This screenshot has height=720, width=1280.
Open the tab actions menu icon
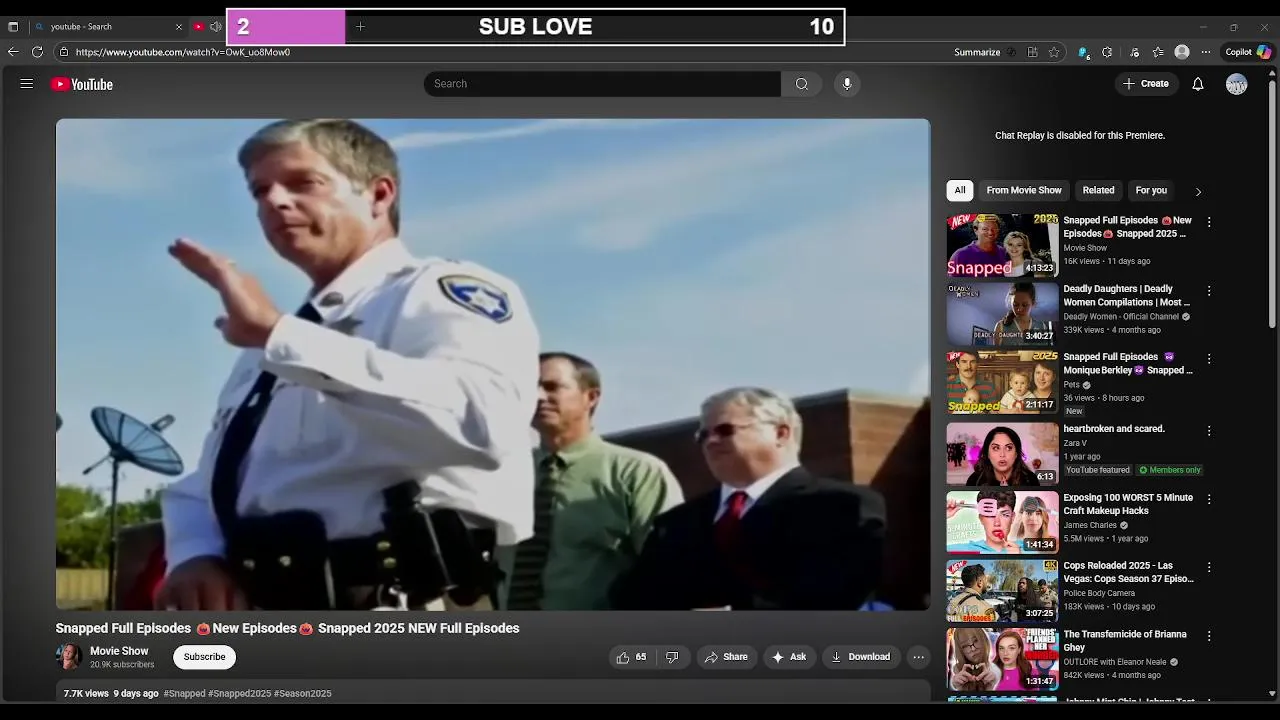pyautogui.click(x=13, y=27)
